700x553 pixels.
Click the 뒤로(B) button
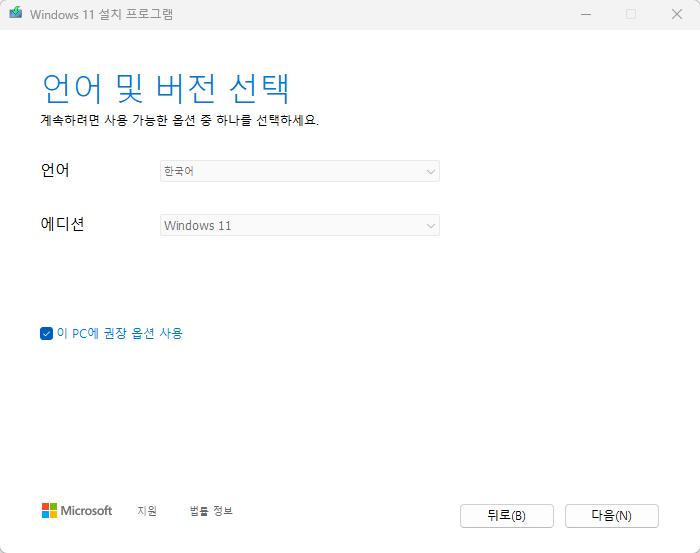click(507, 516)
